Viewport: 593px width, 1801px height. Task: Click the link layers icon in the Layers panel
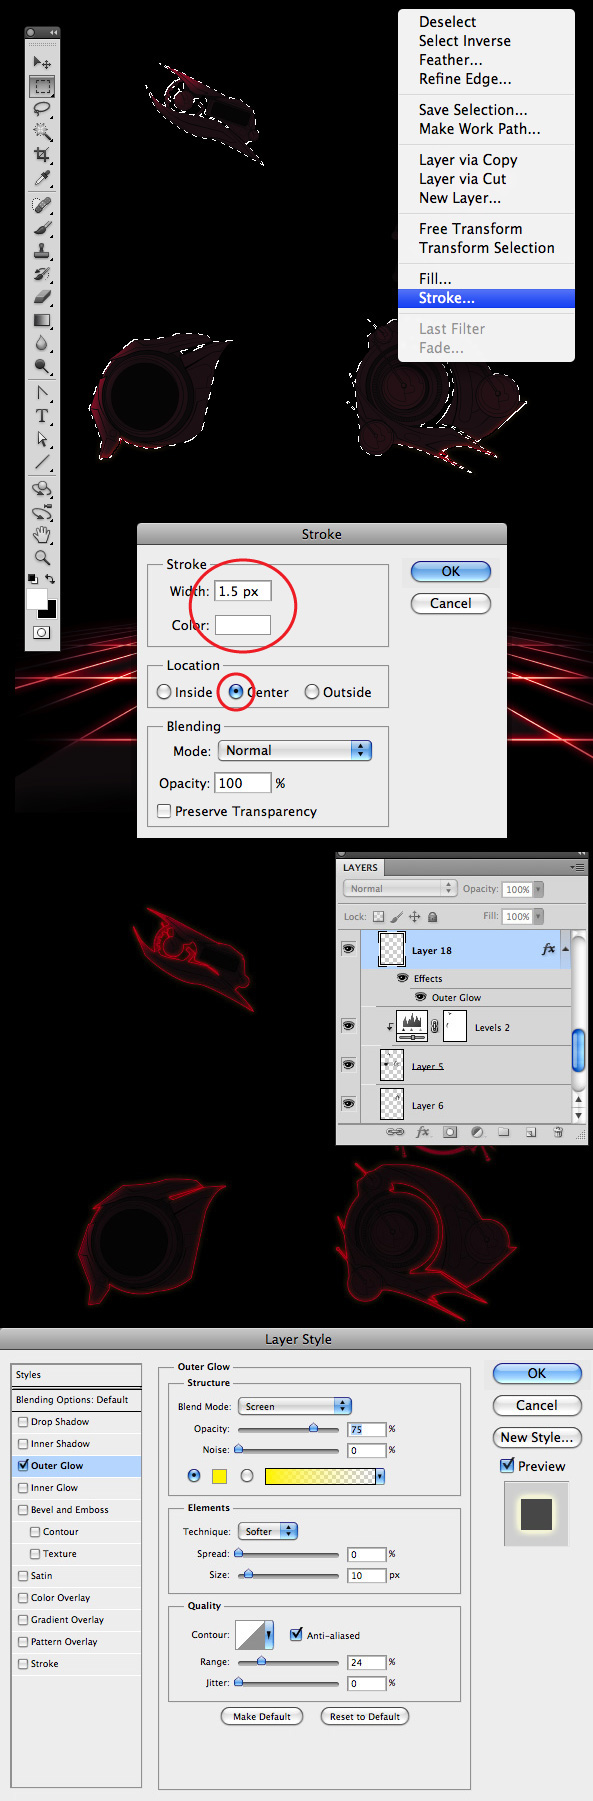click(x=396, y=1132)
